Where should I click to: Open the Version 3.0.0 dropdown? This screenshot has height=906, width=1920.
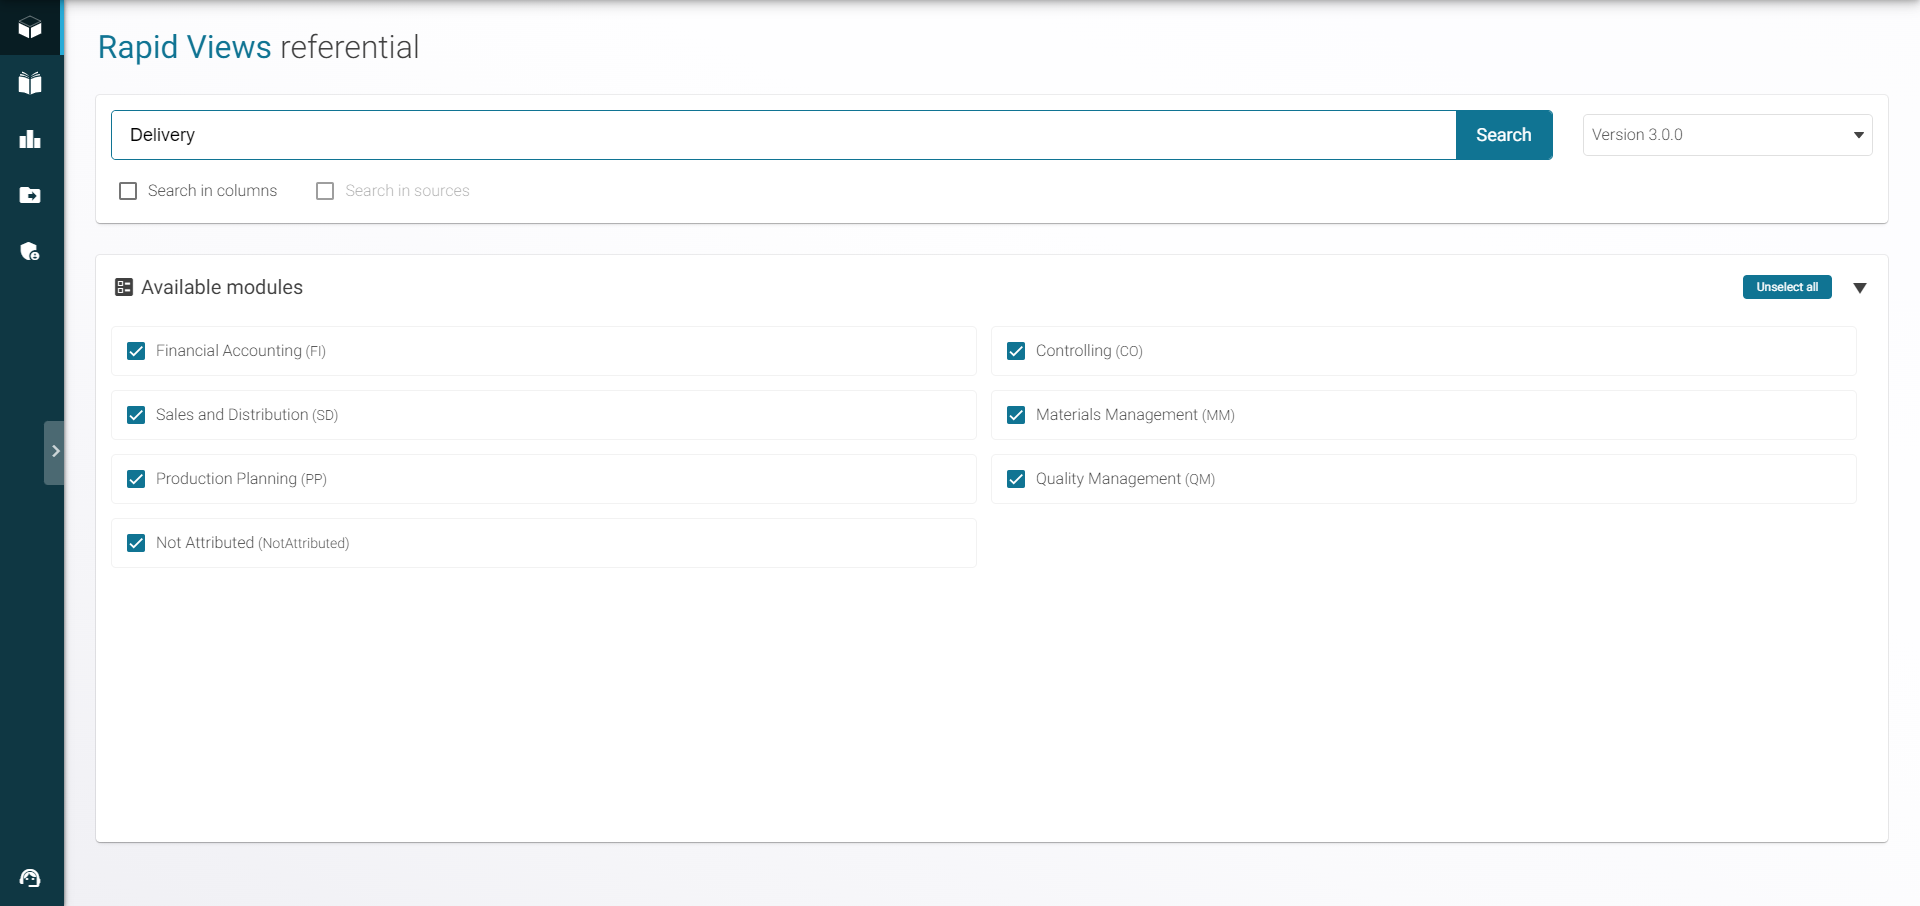click(x=1727, y=135)
